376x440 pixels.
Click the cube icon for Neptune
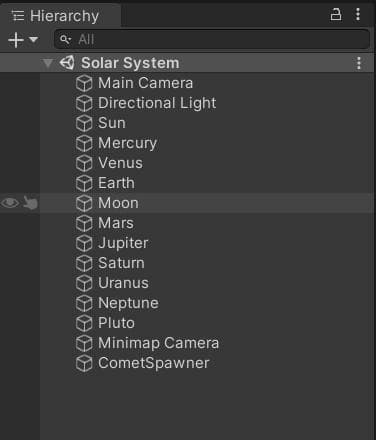84,303
